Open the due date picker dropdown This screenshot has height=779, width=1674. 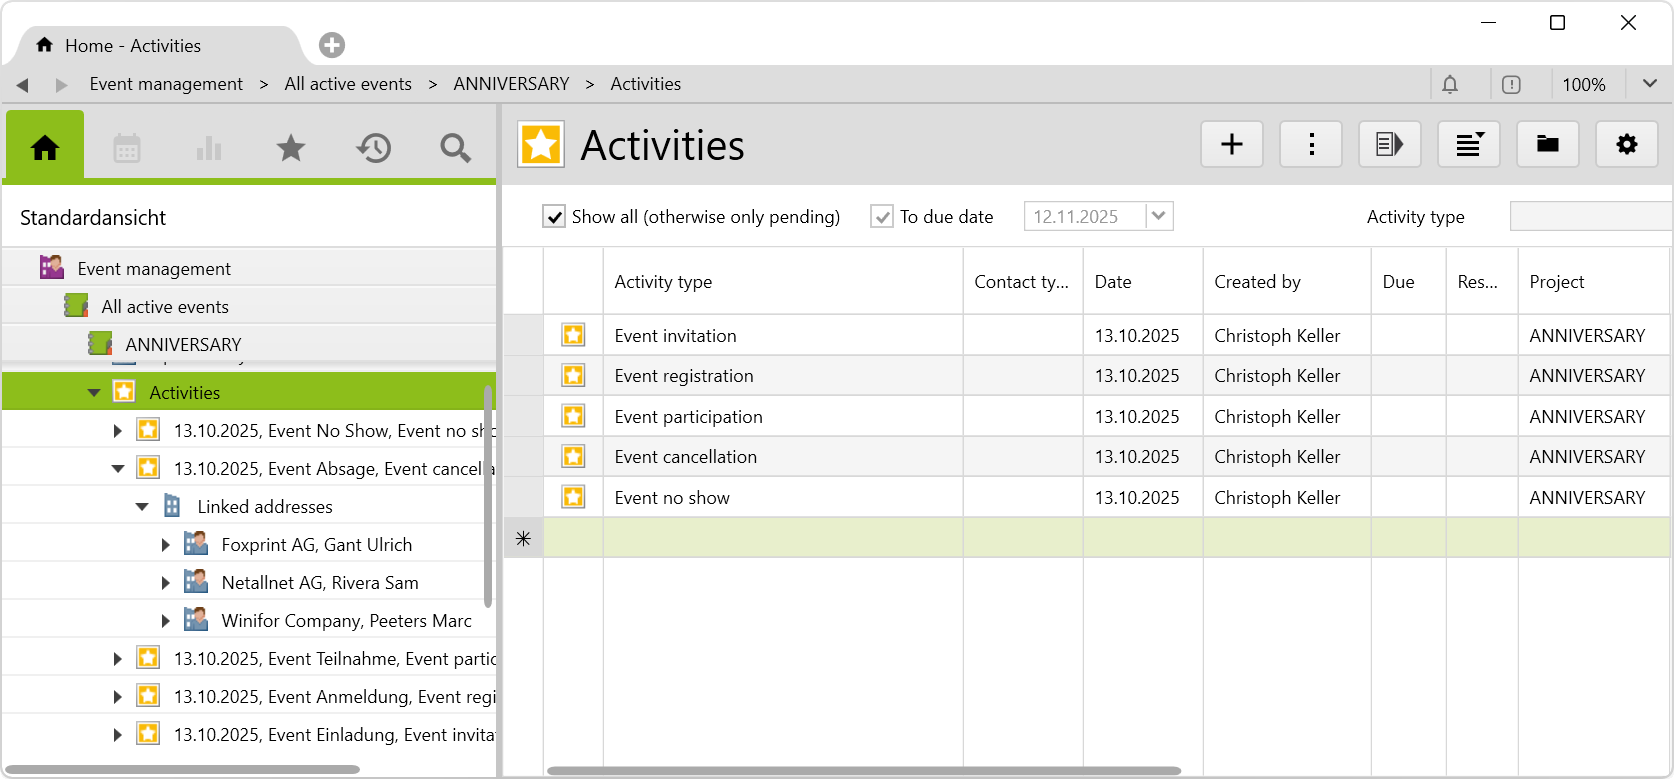click(x=1159, y=216)
